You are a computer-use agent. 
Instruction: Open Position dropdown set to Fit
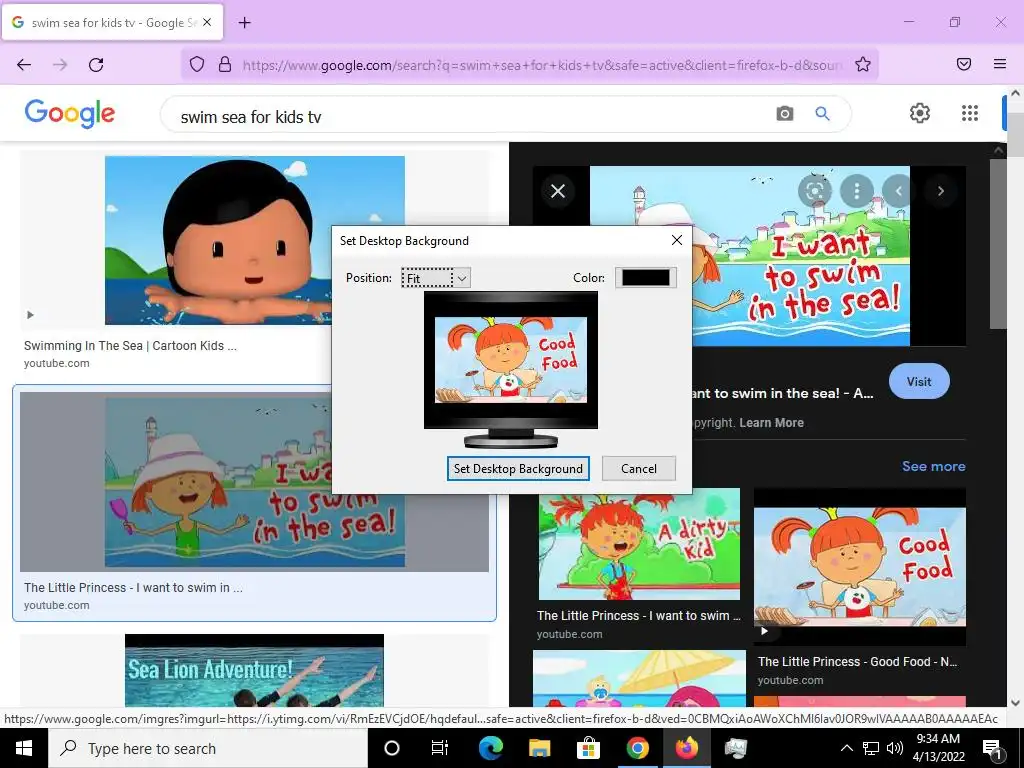point(436,278)
